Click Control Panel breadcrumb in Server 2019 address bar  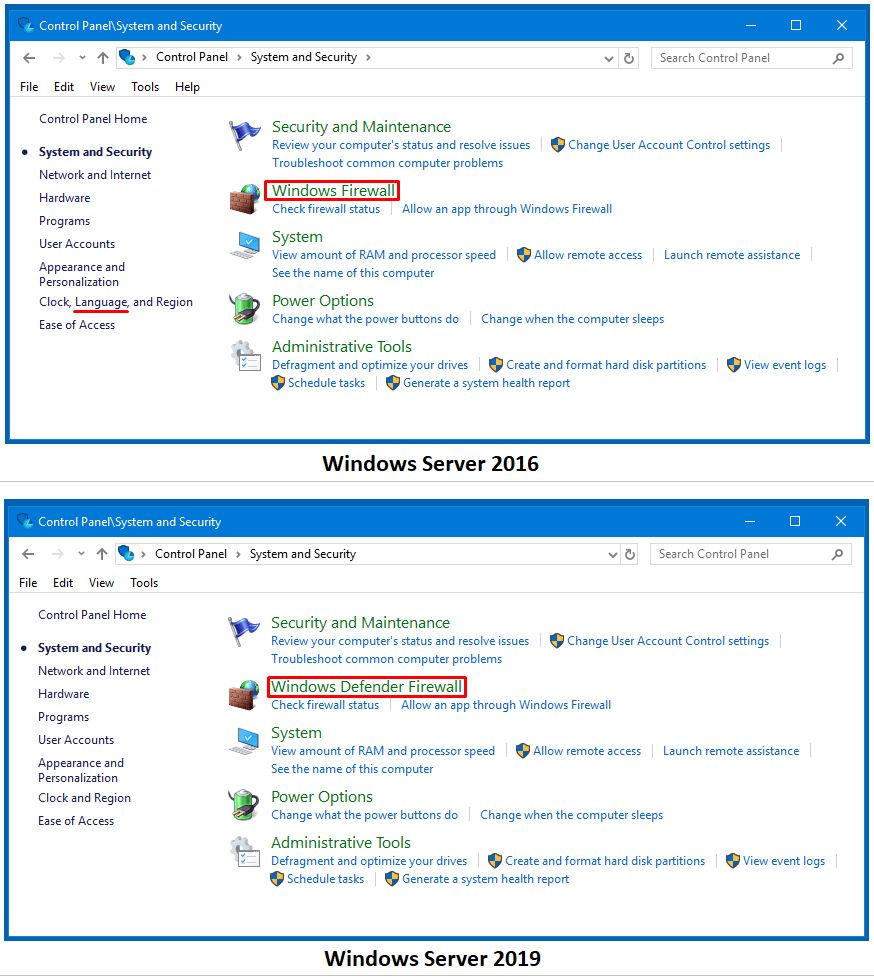point(190,554)
